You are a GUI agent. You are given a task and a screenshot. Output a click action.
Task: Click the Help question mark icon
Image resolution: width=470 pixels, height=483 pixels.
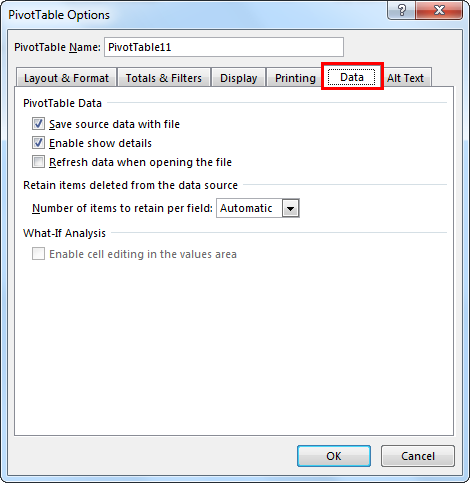coord(401,10)
